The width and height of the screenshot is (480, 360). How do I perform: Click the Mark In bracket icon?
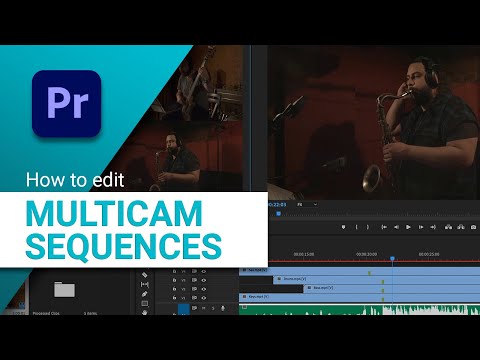(356, 227)
